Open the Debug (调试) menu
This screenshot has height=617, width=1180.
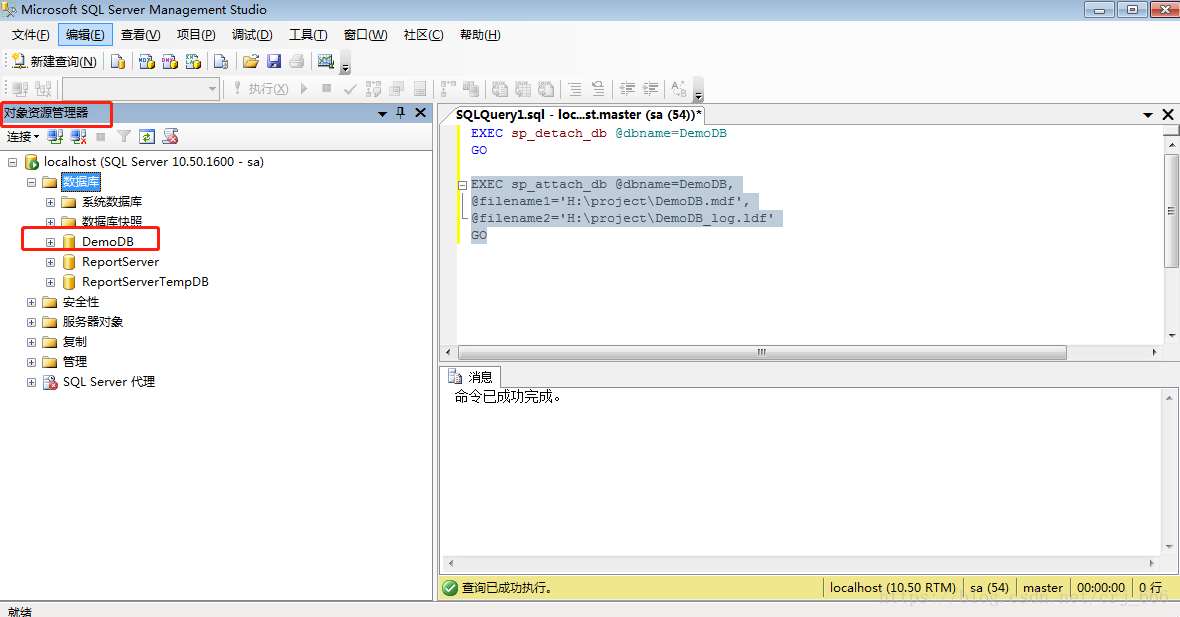(x=252, y=35)
